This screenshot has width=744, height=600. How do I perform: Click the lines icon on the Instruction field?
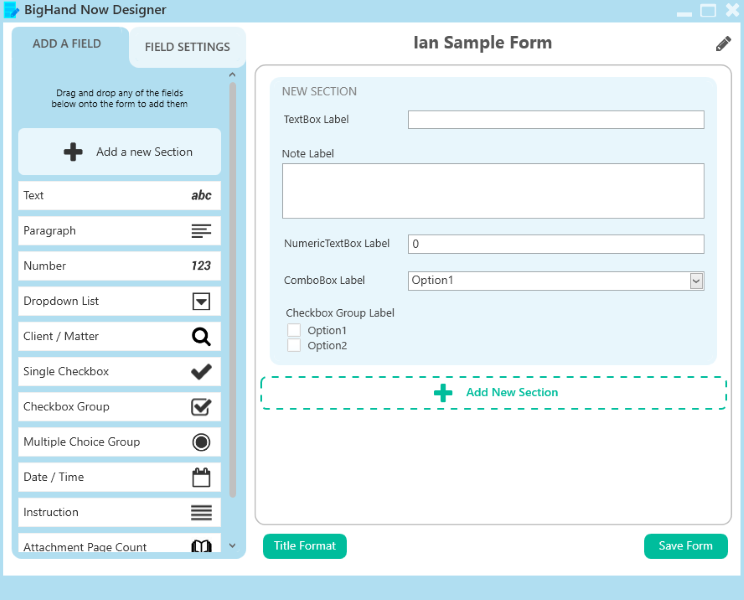(x=201, y=513)
